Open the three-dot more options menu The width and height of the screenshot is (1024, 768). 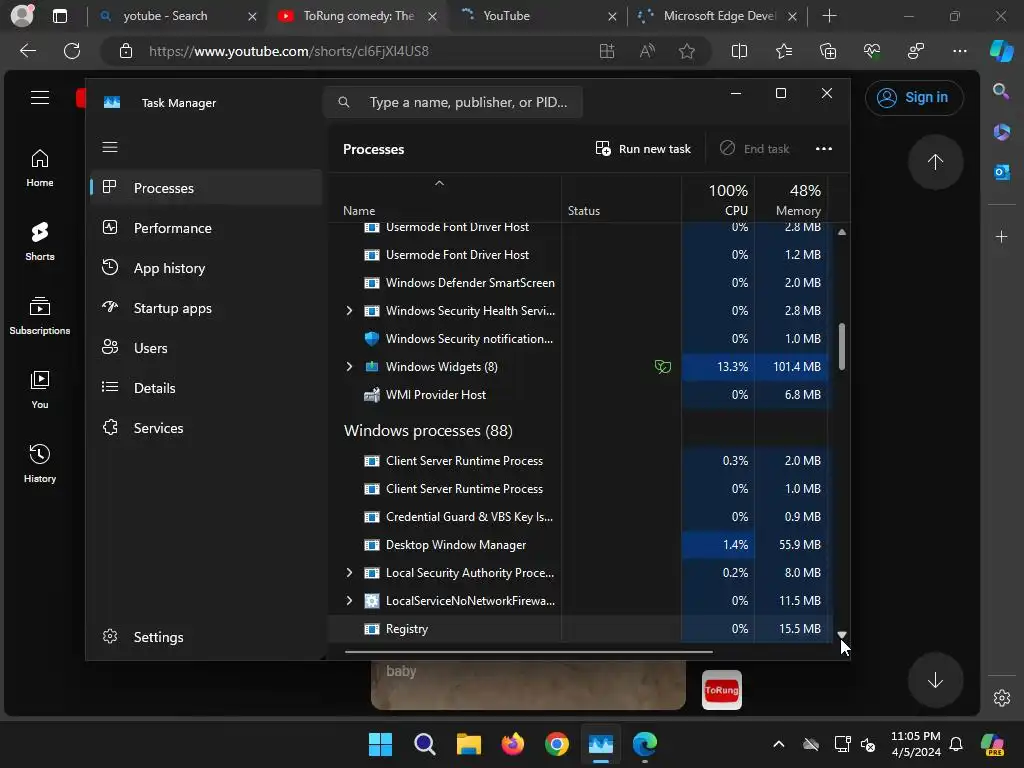pyautogui.click(x=824, y=149)
